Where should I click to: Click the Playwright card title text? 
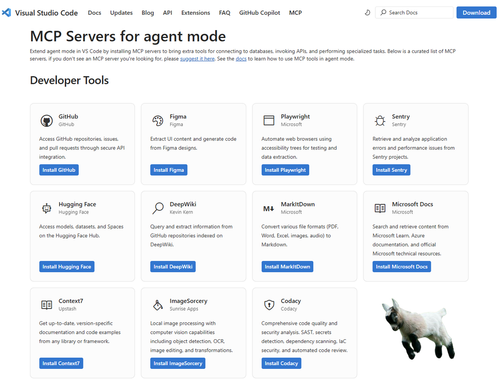(x=295, y=116)
